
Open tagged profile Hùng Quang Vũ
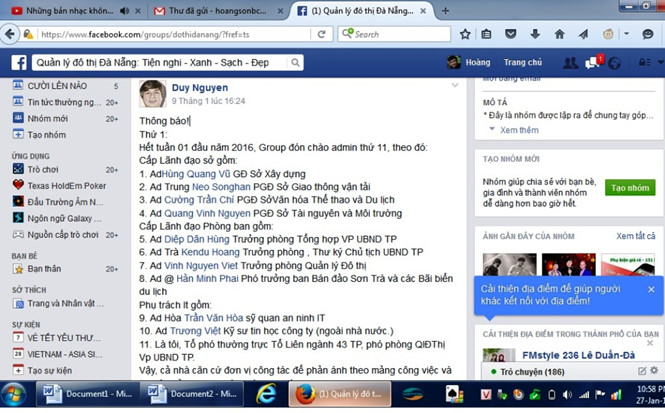click(x=196, y=174)
